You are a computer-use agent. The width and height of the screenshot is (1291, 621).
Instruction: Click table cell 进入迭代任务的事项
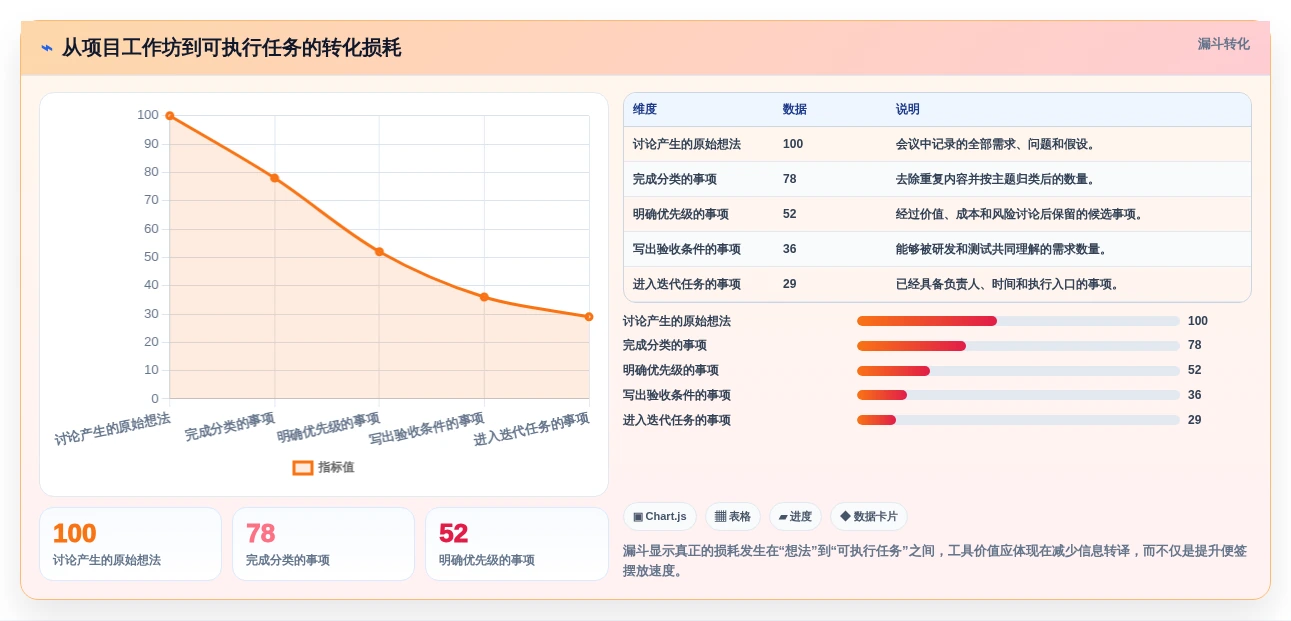(x=687, y=284)
